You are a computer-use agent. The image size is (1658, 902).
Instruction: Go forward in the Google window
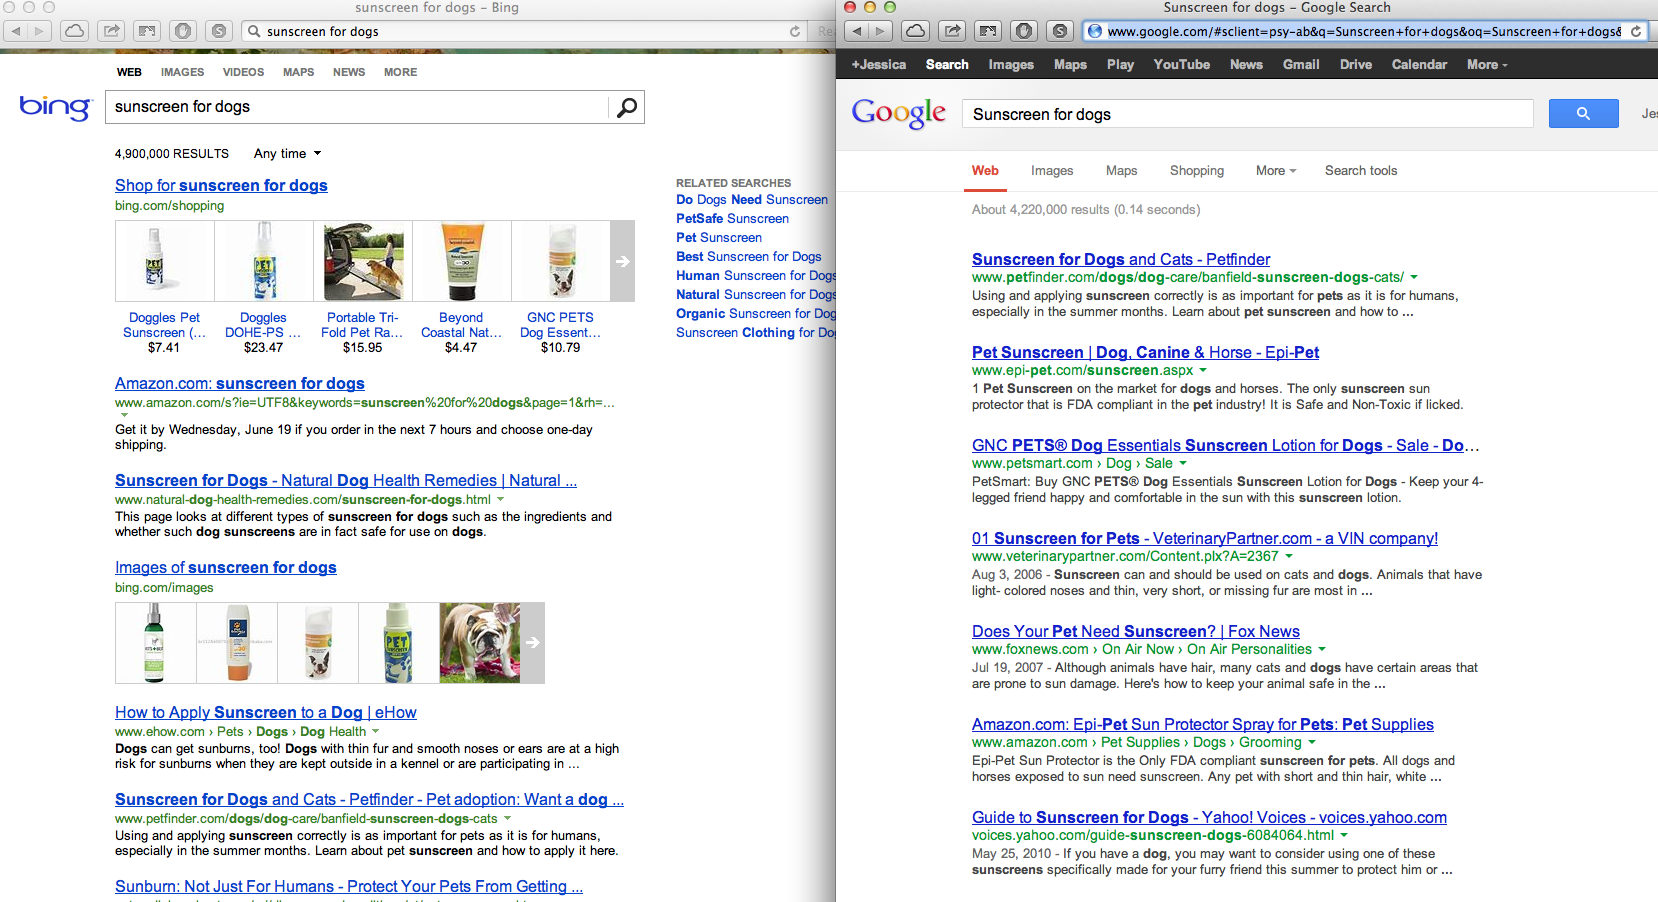880,31
